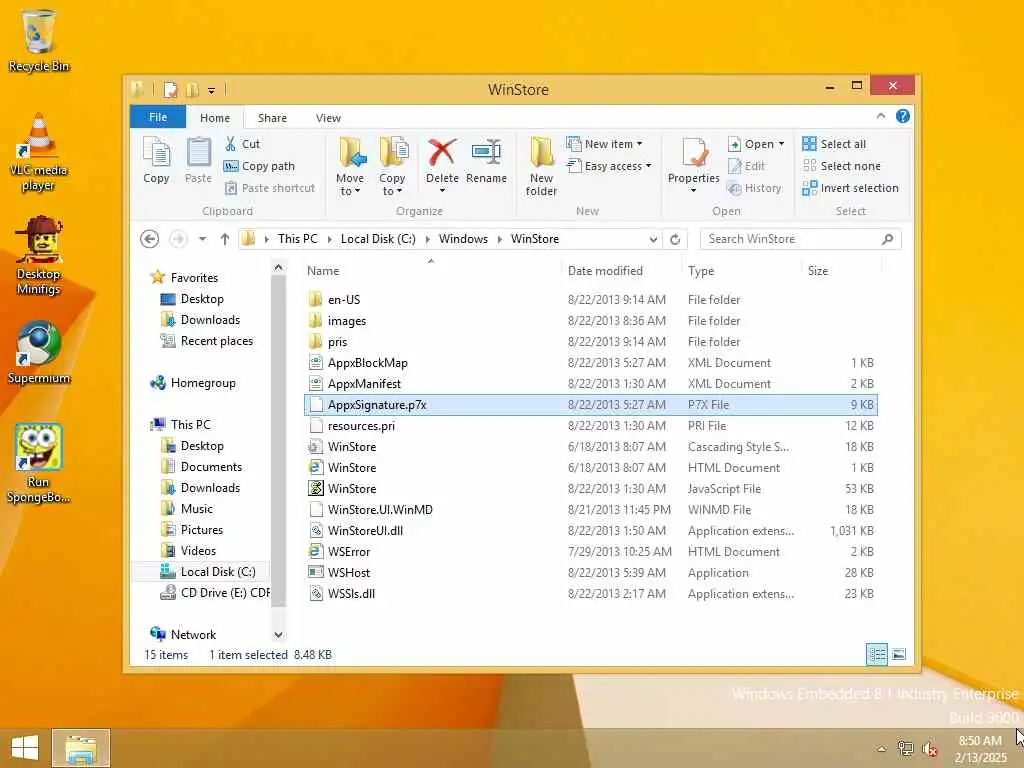Click the Up one level arrow
Screen dimensions: 1024x768
(225, 239)
